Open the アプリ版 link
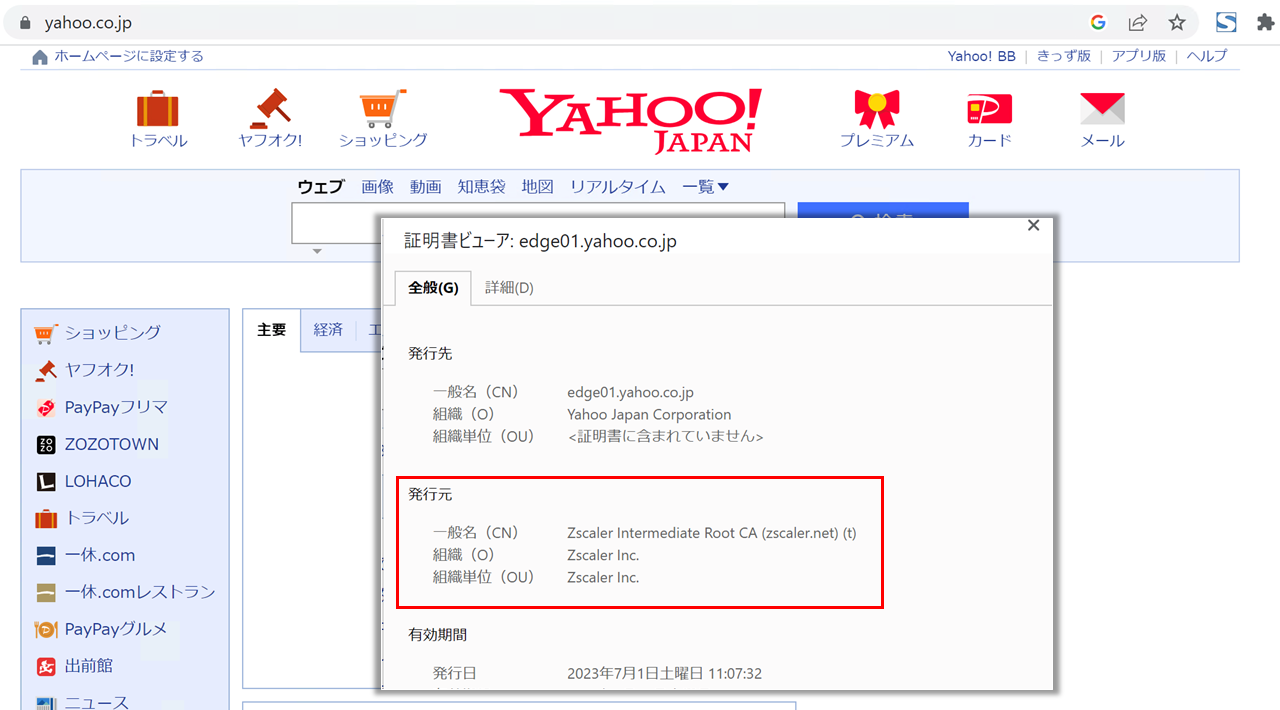 click(1139, 57)
